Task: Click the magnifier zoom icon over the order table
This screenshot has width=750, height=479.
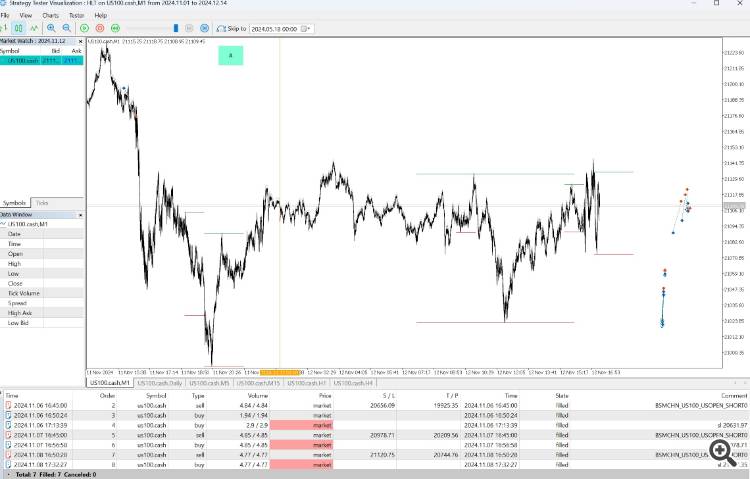Action: pos(723,452)
